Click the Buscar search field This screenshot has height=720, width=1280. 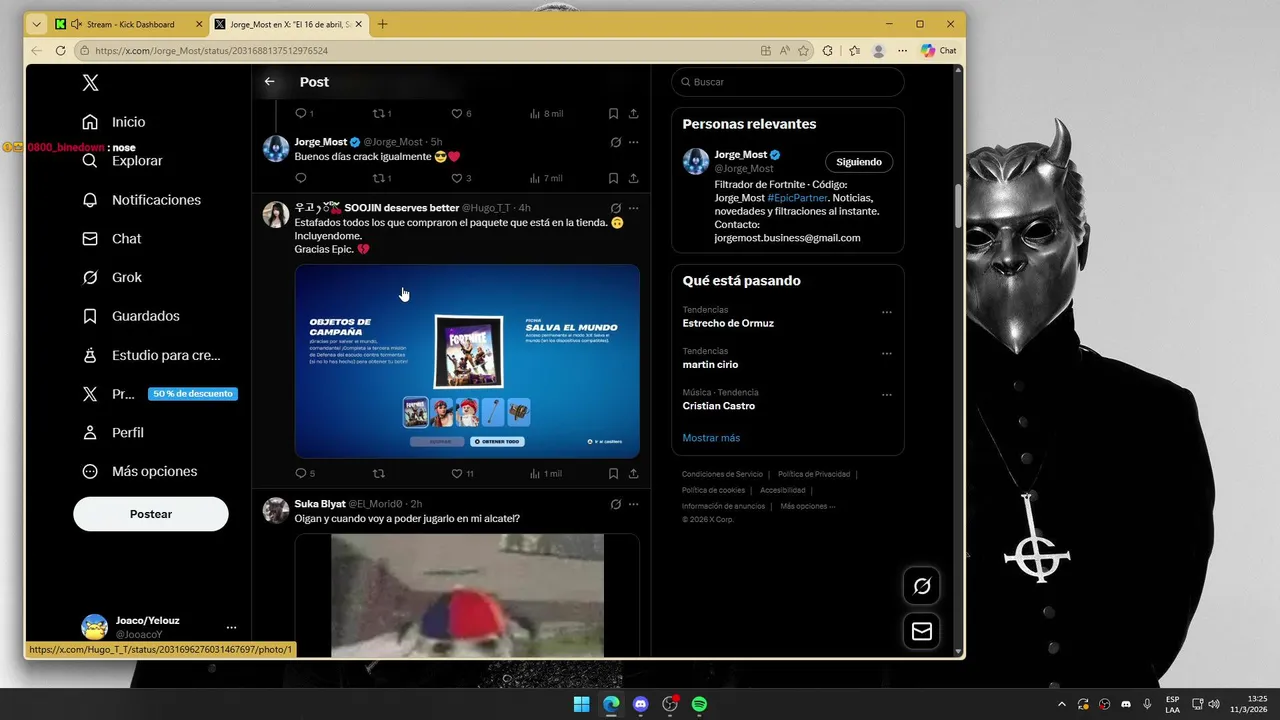click(788, 82)
